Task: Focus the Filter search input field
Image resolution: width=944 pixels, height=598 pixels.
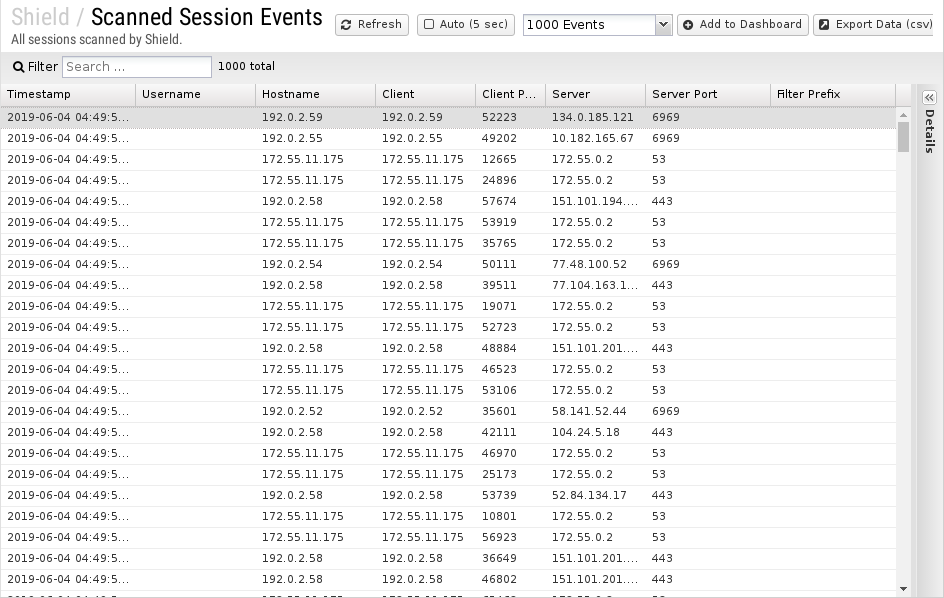Action: (137, 67)
